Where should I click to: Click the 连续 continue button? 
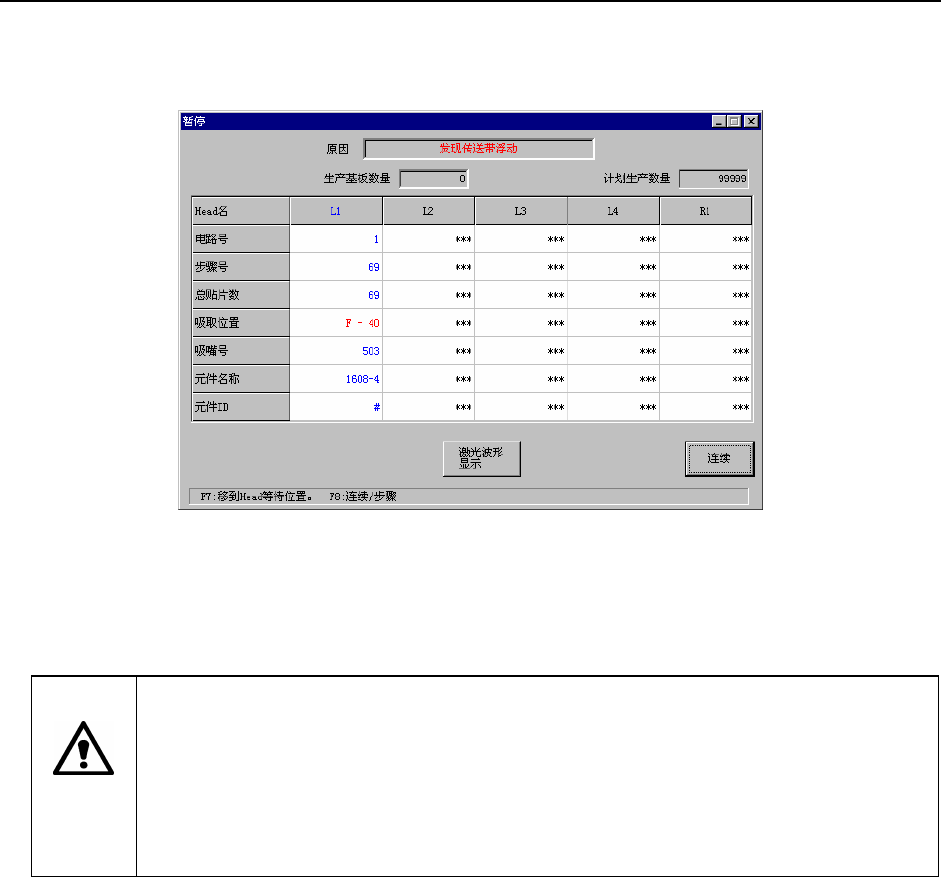(720, 459)
